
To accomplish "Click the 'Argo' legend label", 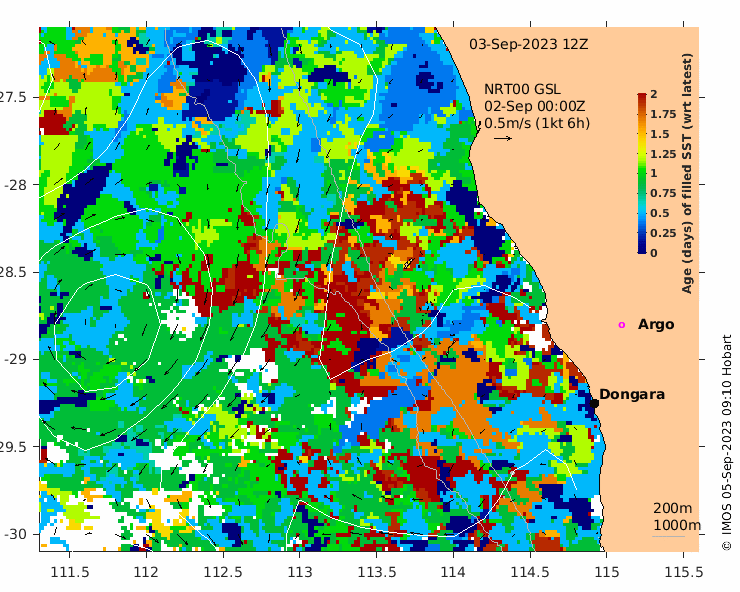I will pyautogui.click(x=656, y=324).
